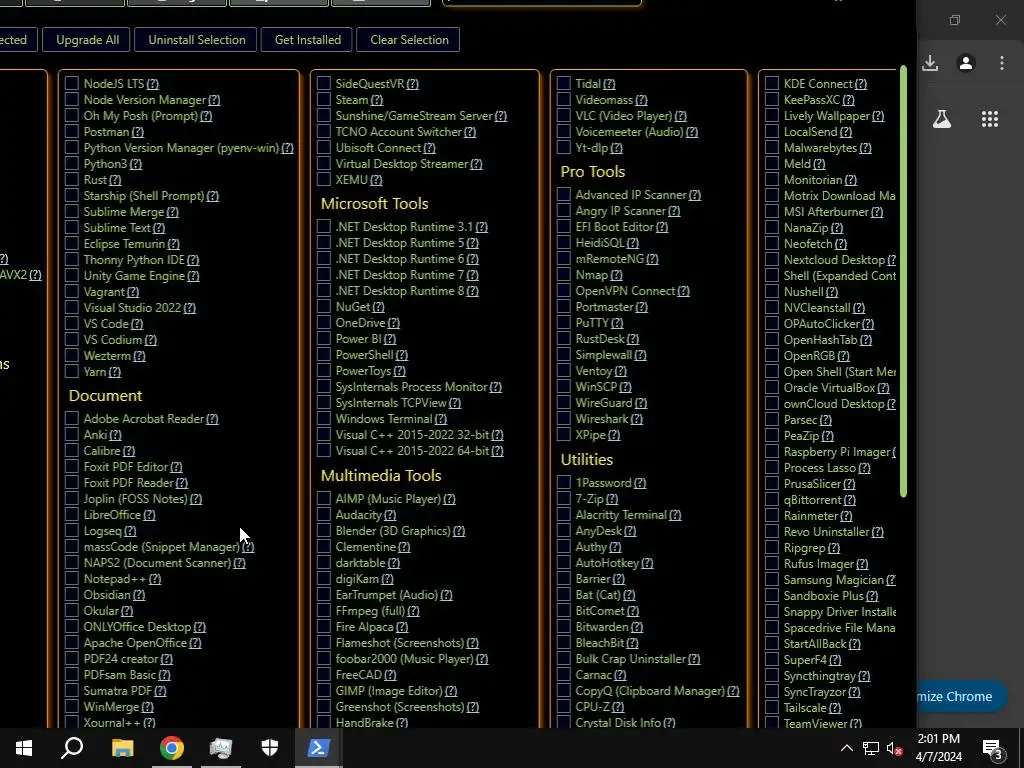The width and height of the screenshot is (1024, 768).
Task: Click the Get Installed button
Action: (x=308, y=40)
